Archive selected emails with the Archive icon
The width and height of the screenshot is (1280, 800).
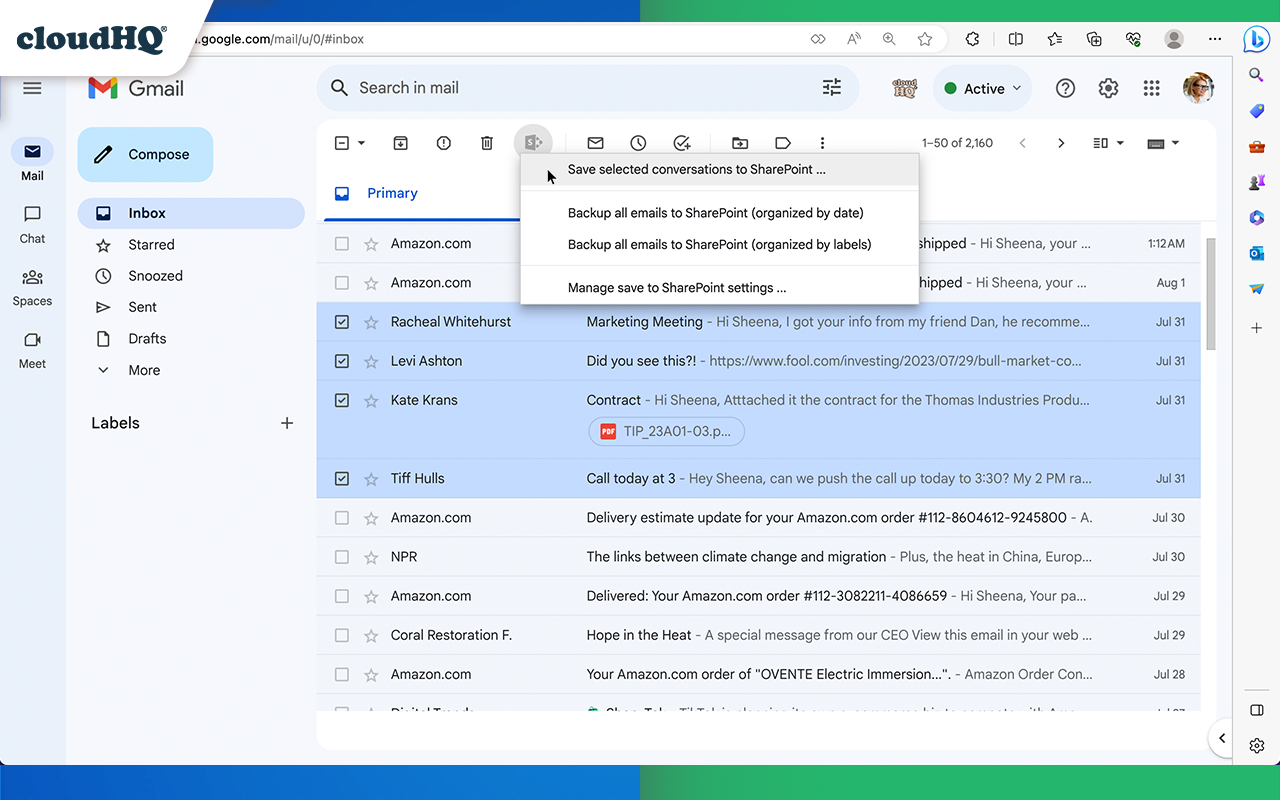[400, 143]
